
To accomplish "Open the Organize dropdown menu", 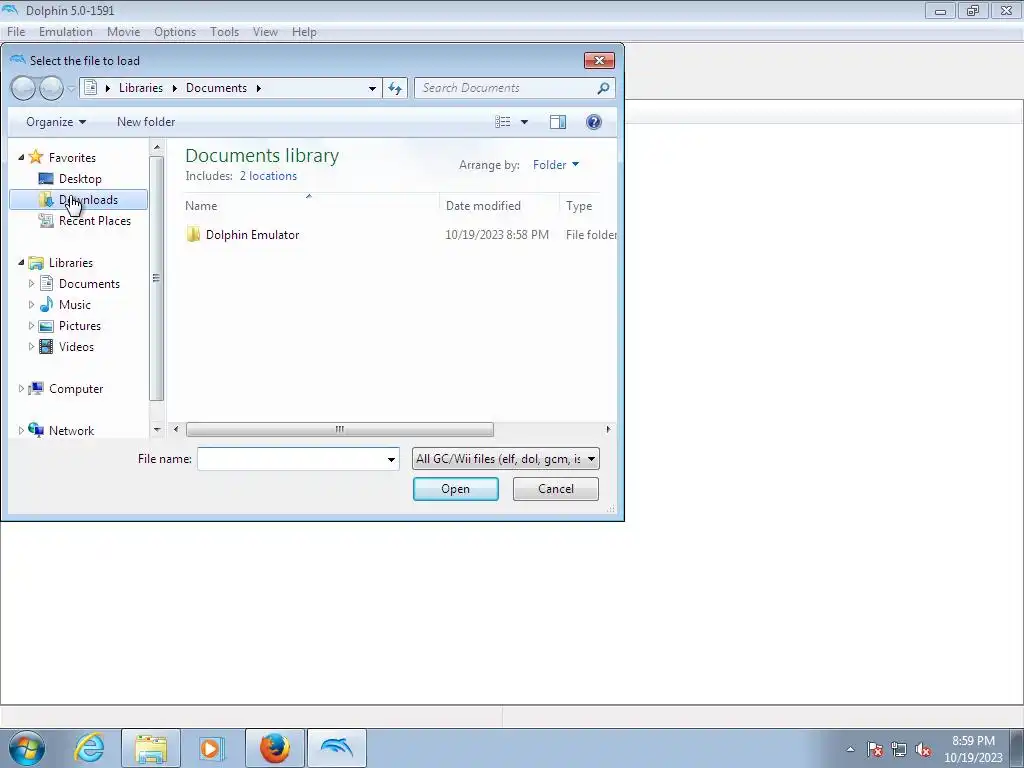I will (x=56, y=121).
